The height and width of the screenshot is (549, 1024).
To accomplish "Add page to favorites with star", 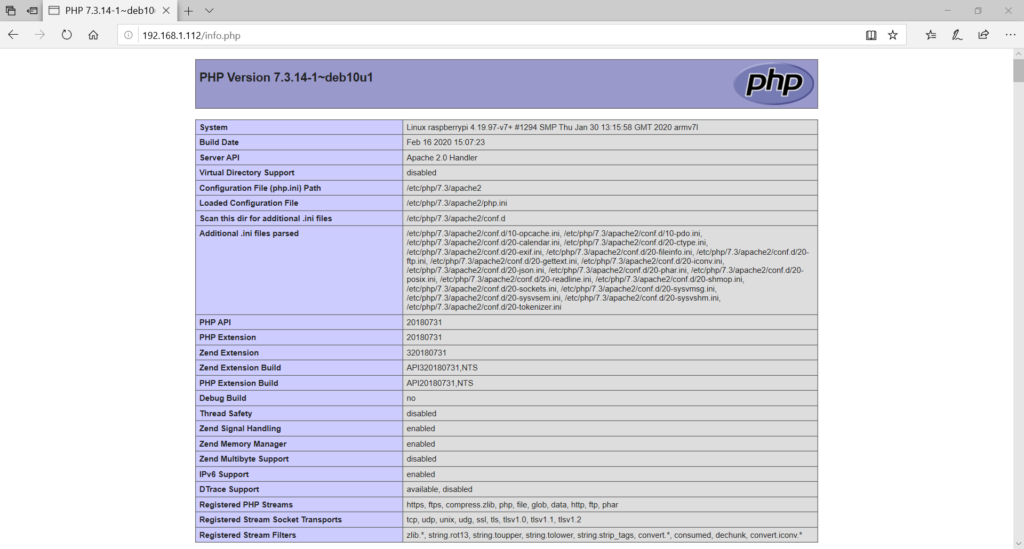I will click(892, 34).
